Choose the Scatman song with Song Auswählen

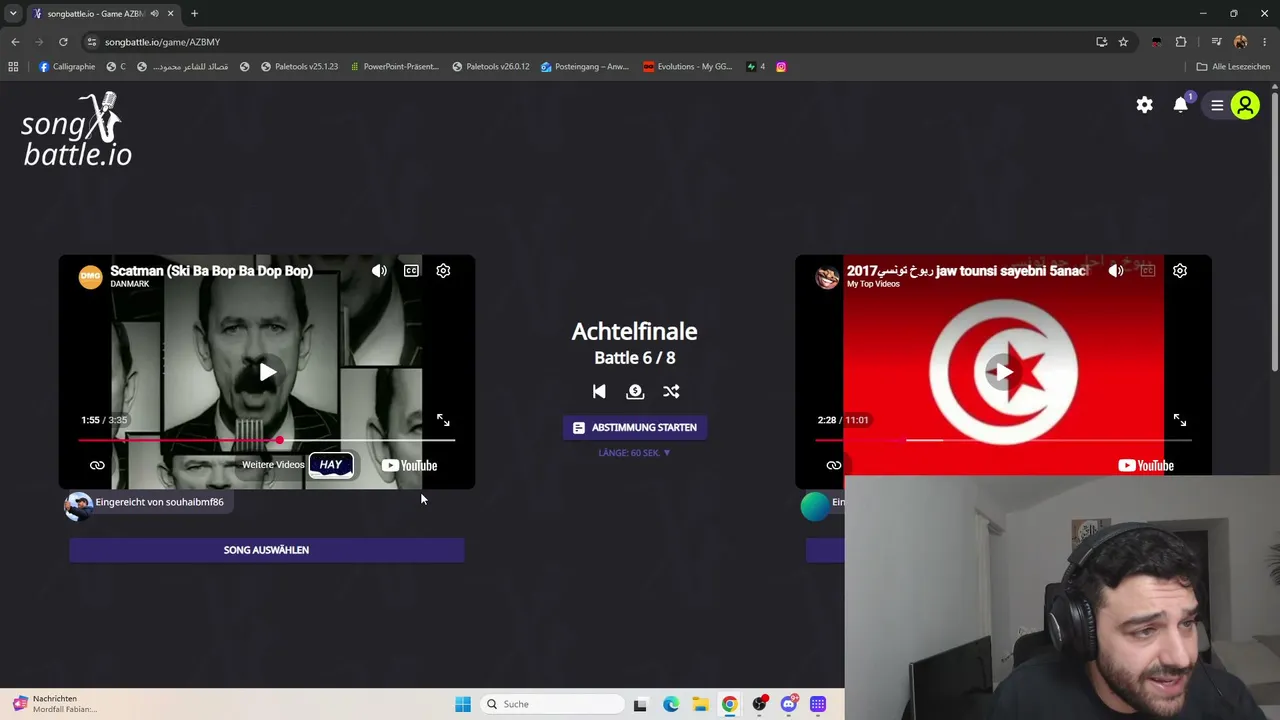pyautogui.click(x=267, y=550)
